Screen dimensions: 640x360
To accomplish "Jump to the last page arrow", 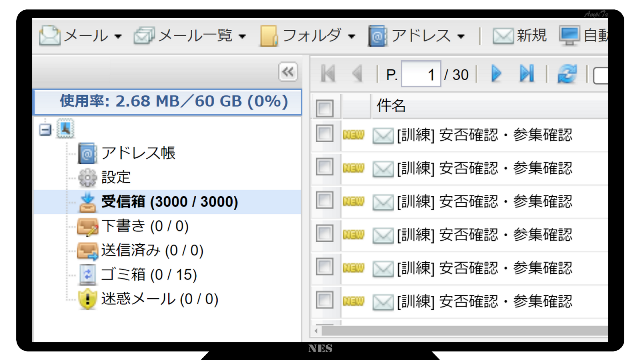I will tap(527, 74).
